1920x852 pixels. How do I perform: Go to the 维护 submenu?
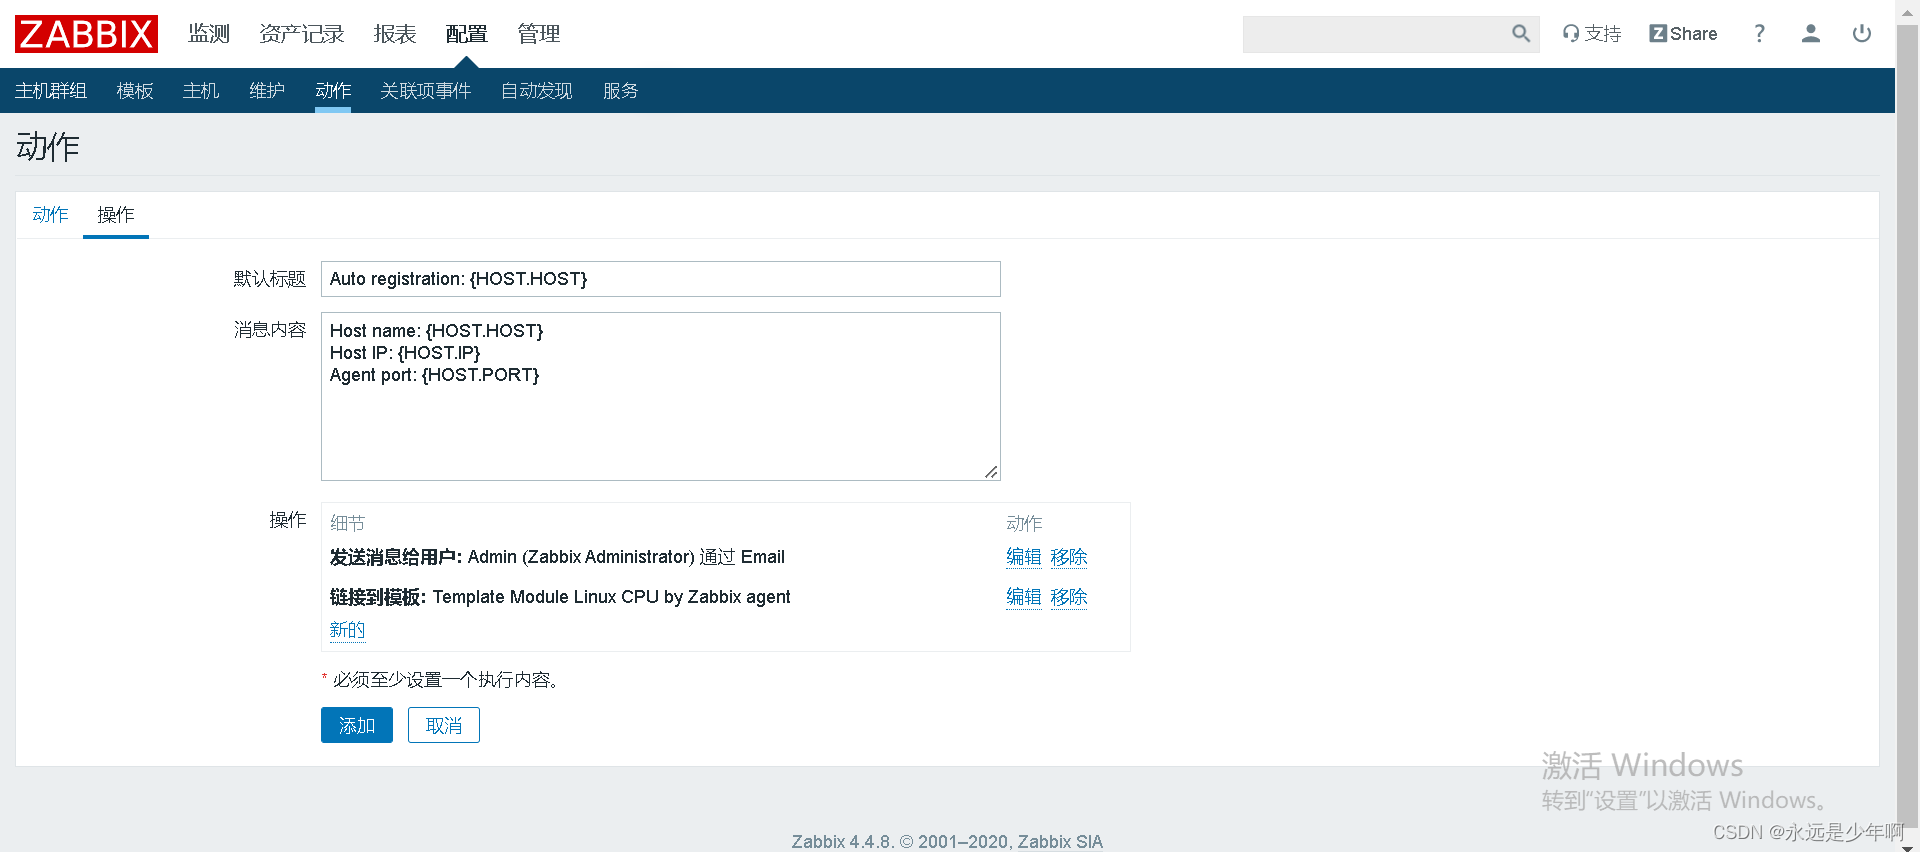(267, 91)
